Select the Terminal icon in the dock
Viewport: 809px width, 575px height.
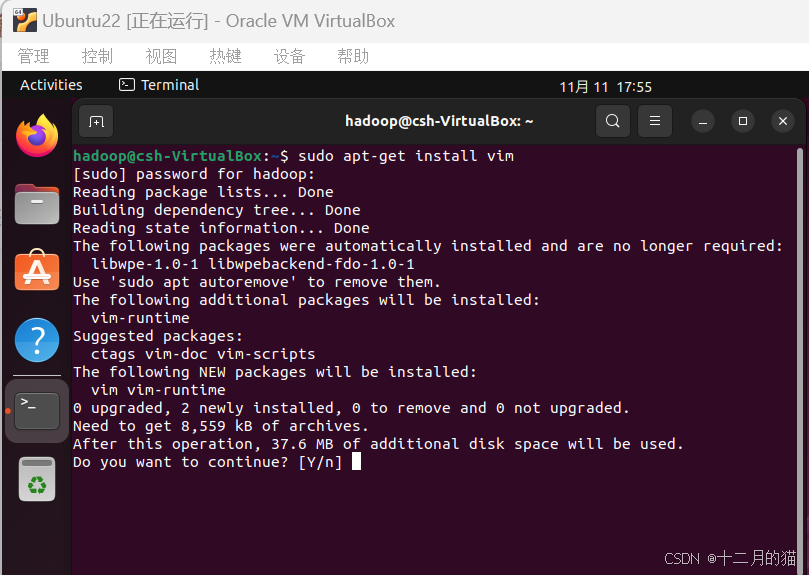point(37,411)
